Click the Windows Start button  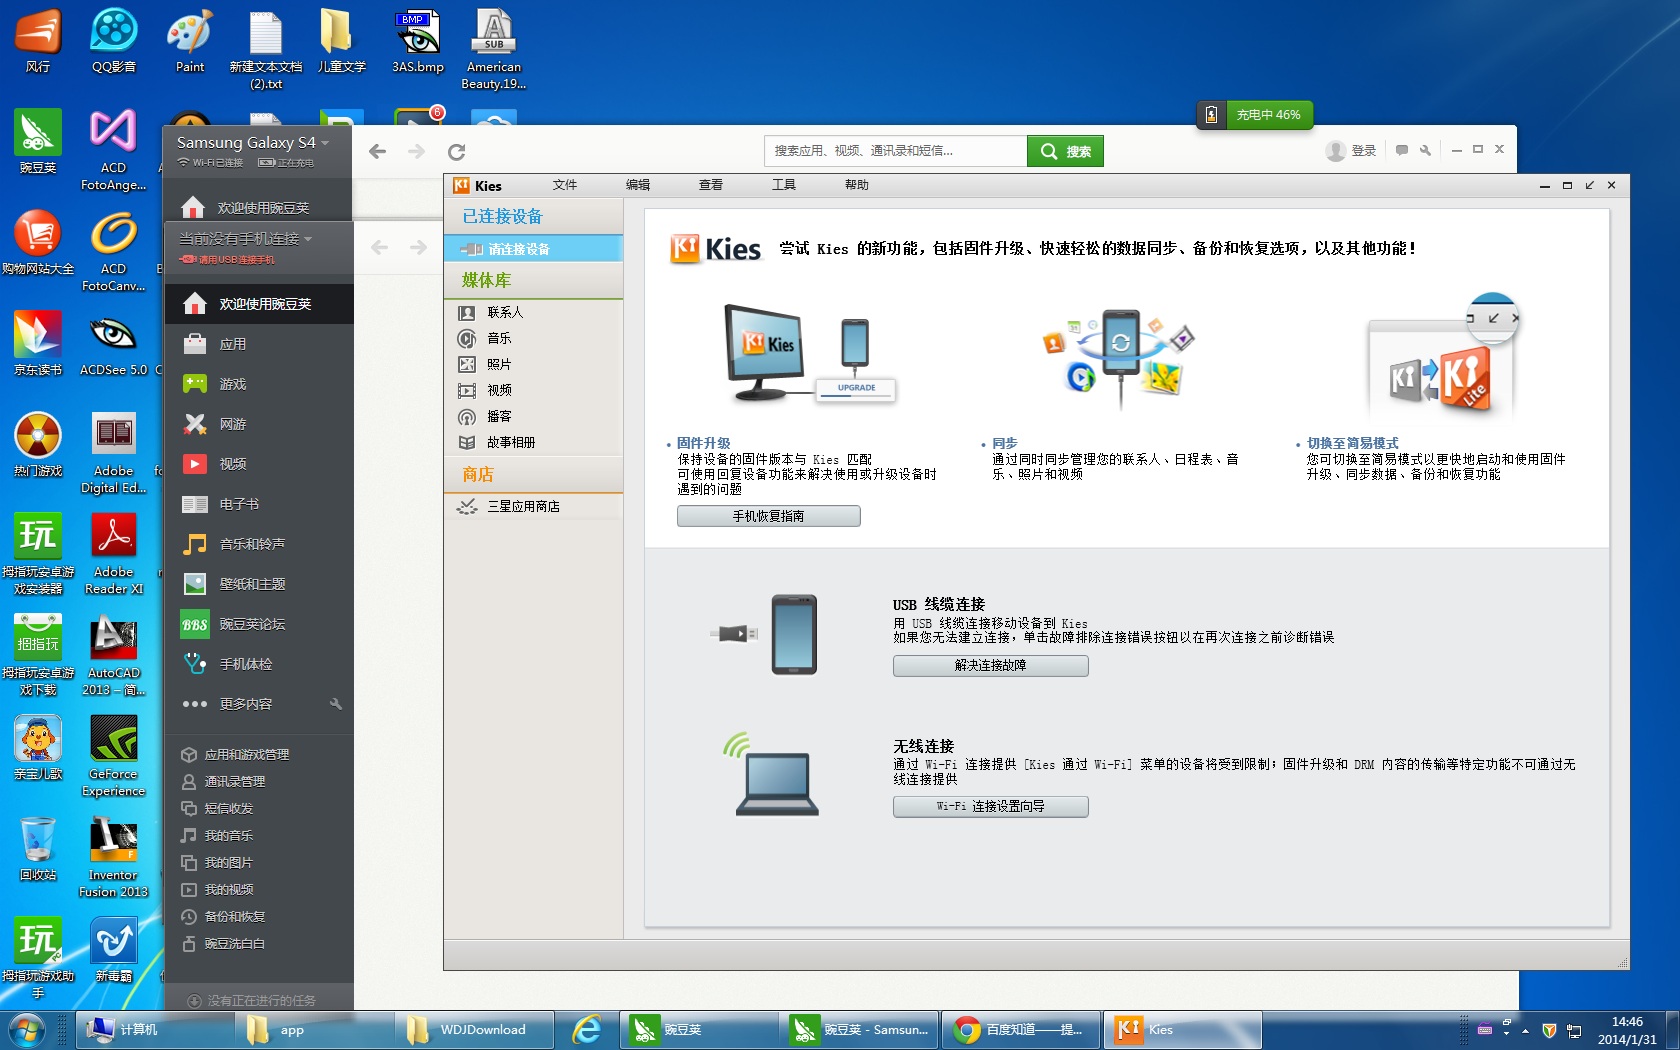point(26,1030)
